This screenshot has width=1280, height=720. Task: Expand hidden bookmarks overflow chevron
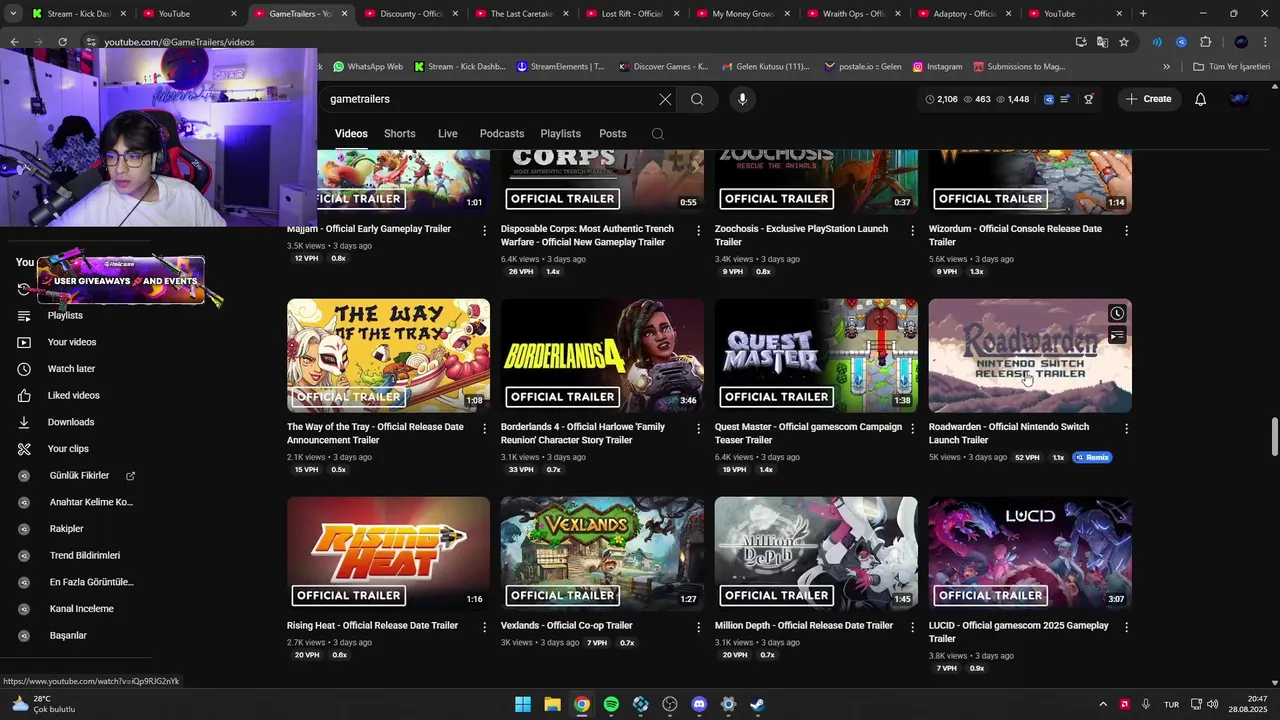coord(1166,67)
